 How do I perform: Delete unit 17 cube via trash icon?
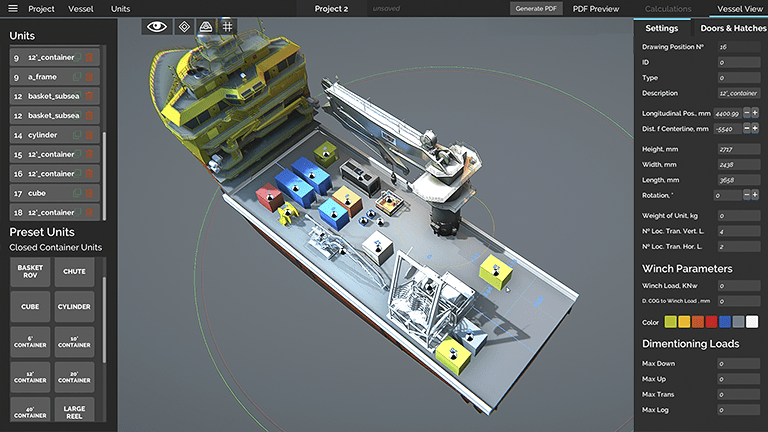tap(89, 193)
